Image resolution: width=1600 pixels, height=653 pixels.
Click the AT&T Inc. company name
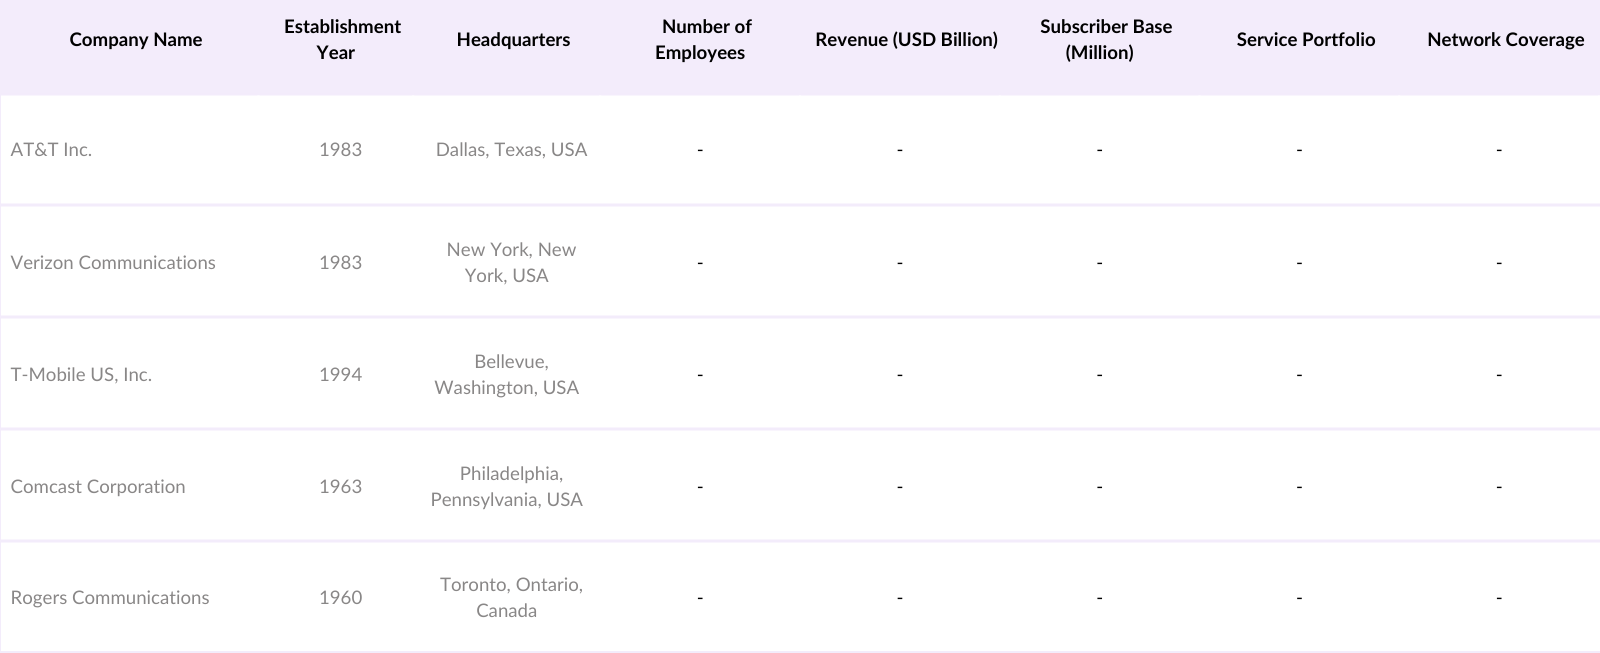[51, 150]
